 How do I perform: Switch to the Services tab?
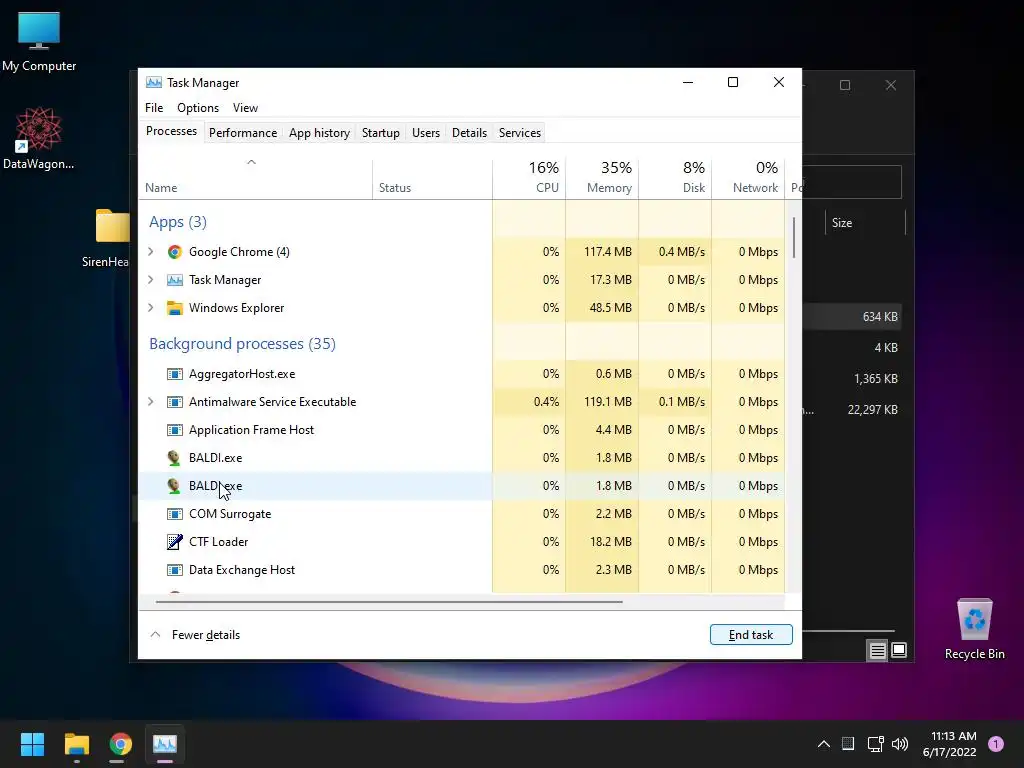[520, 133]
